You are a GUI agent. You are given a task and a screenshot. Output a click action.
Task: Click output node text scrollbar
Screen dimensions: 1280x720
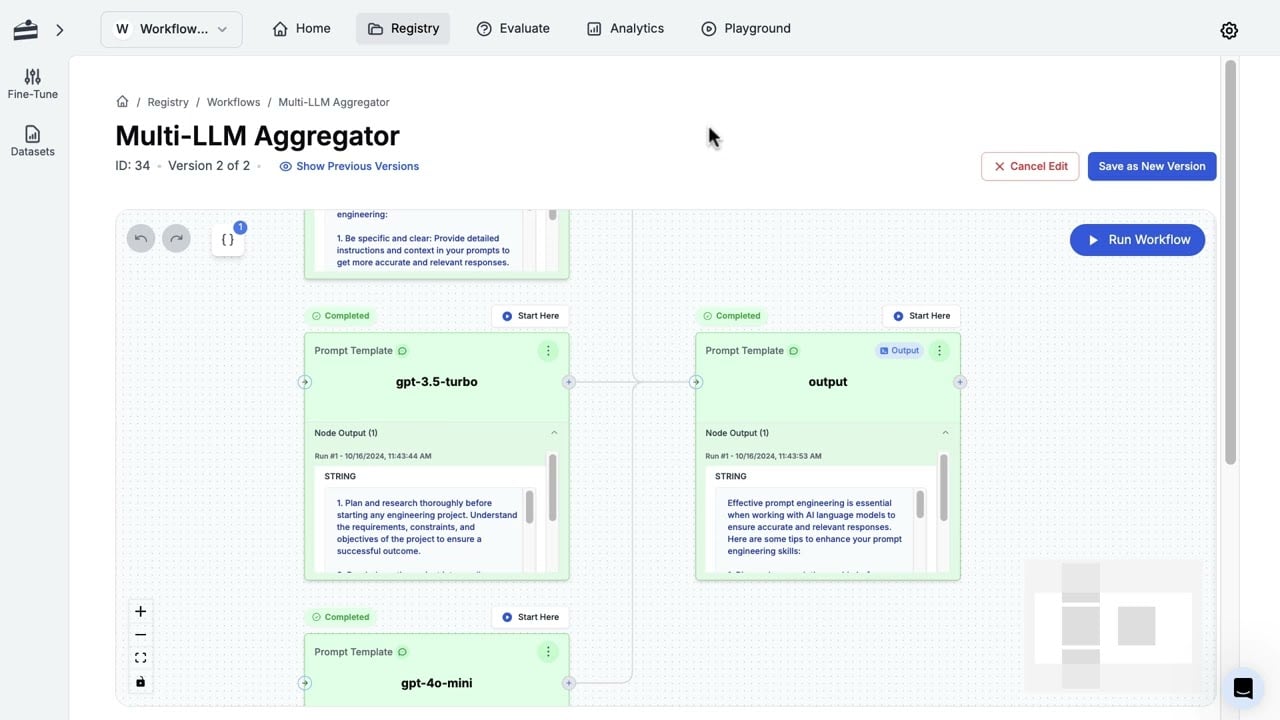click(x=920, y=506)
